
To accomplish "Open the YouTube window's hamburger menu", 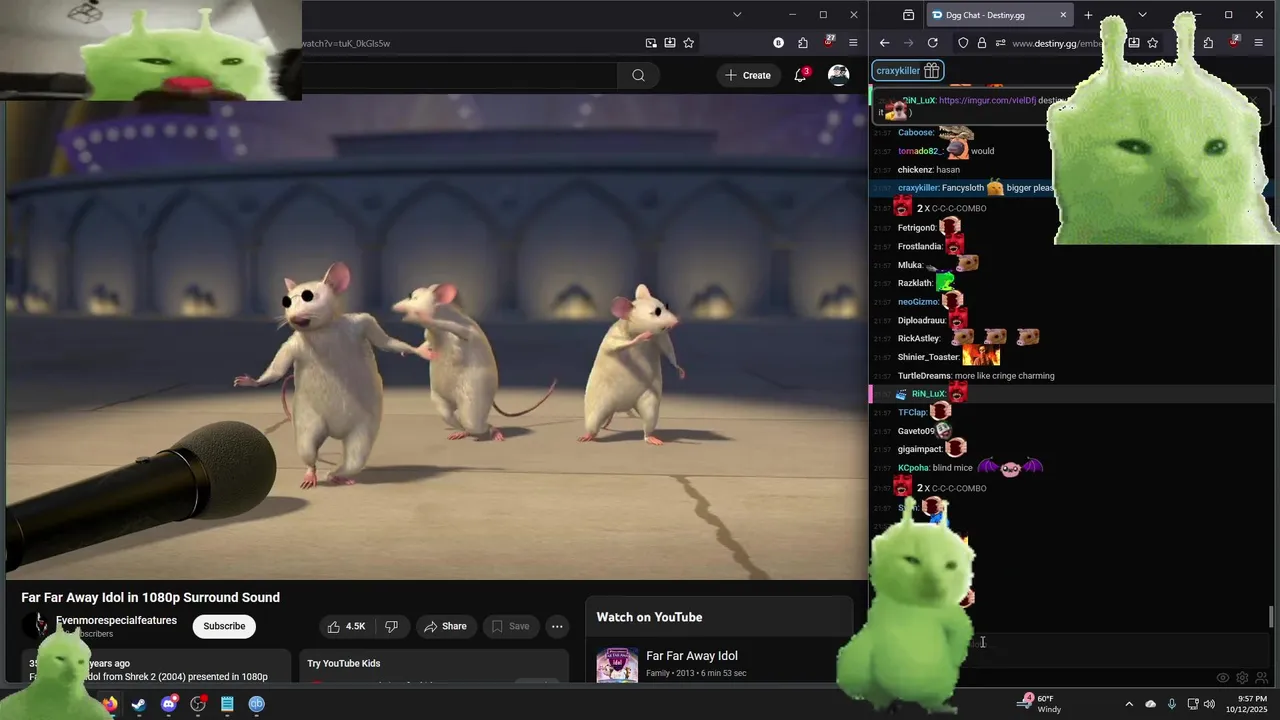I will [x=853, y=43].
